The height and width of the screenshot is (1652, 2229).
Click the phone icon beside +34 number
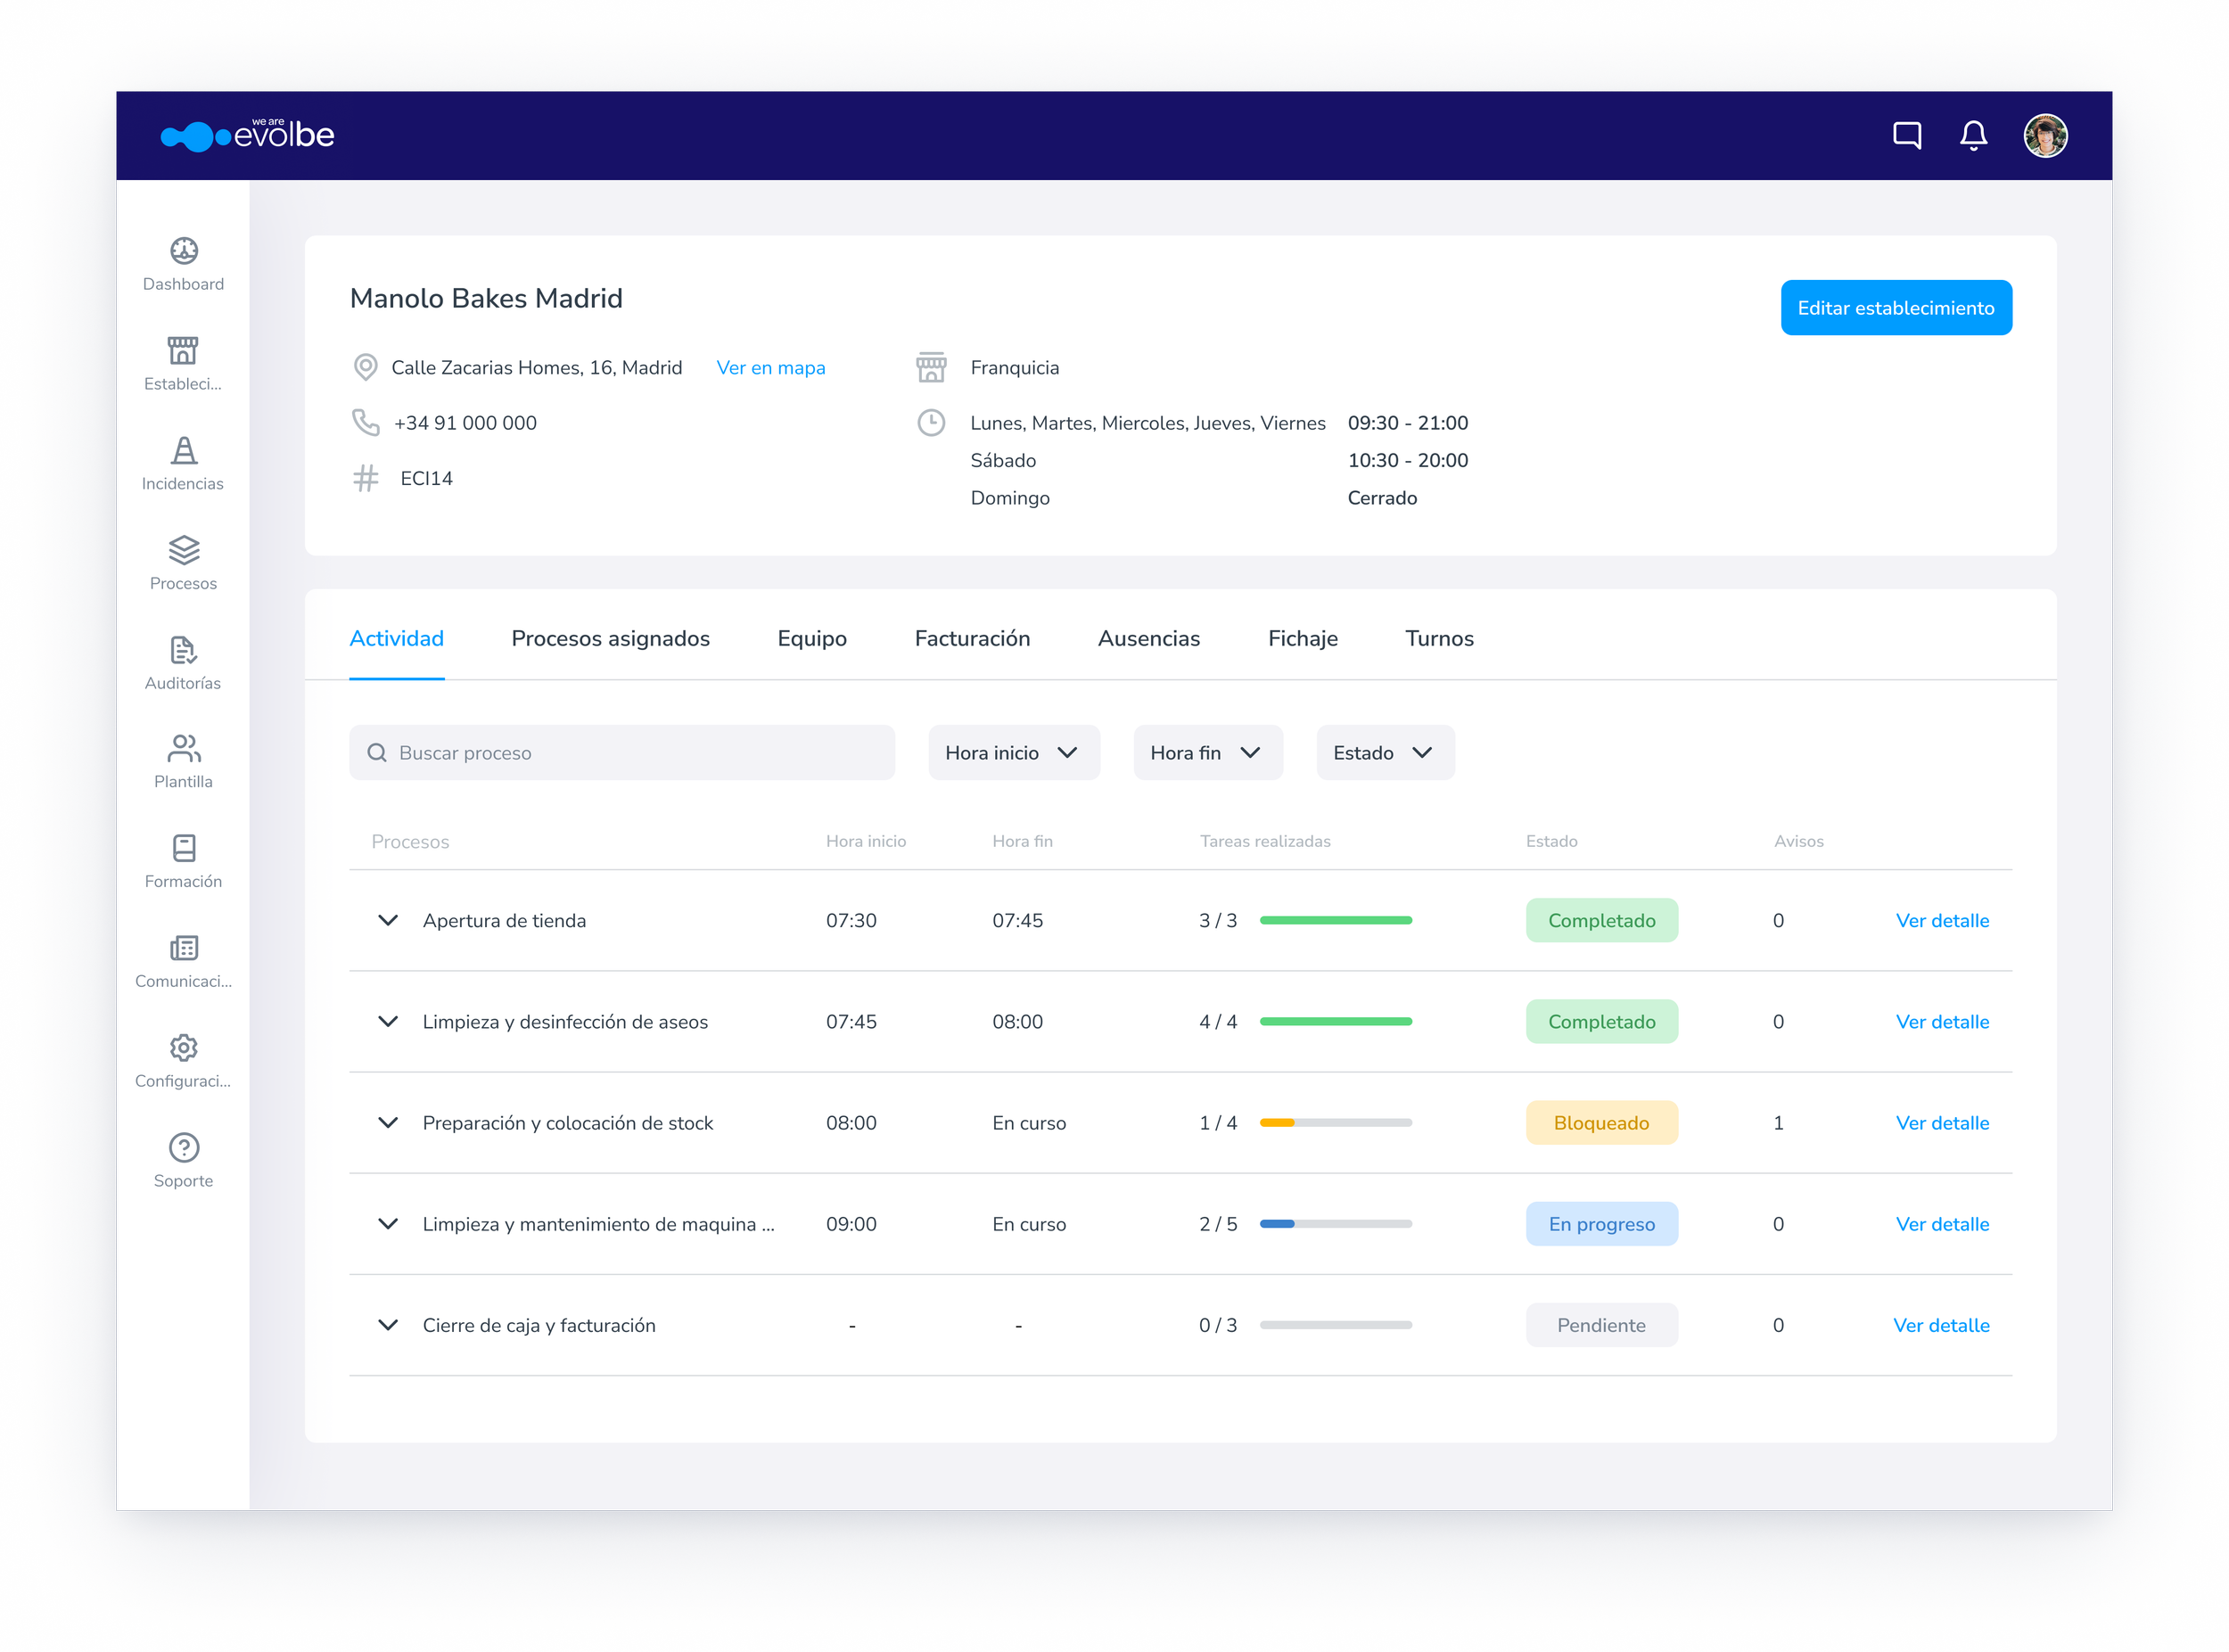(366, 422)
